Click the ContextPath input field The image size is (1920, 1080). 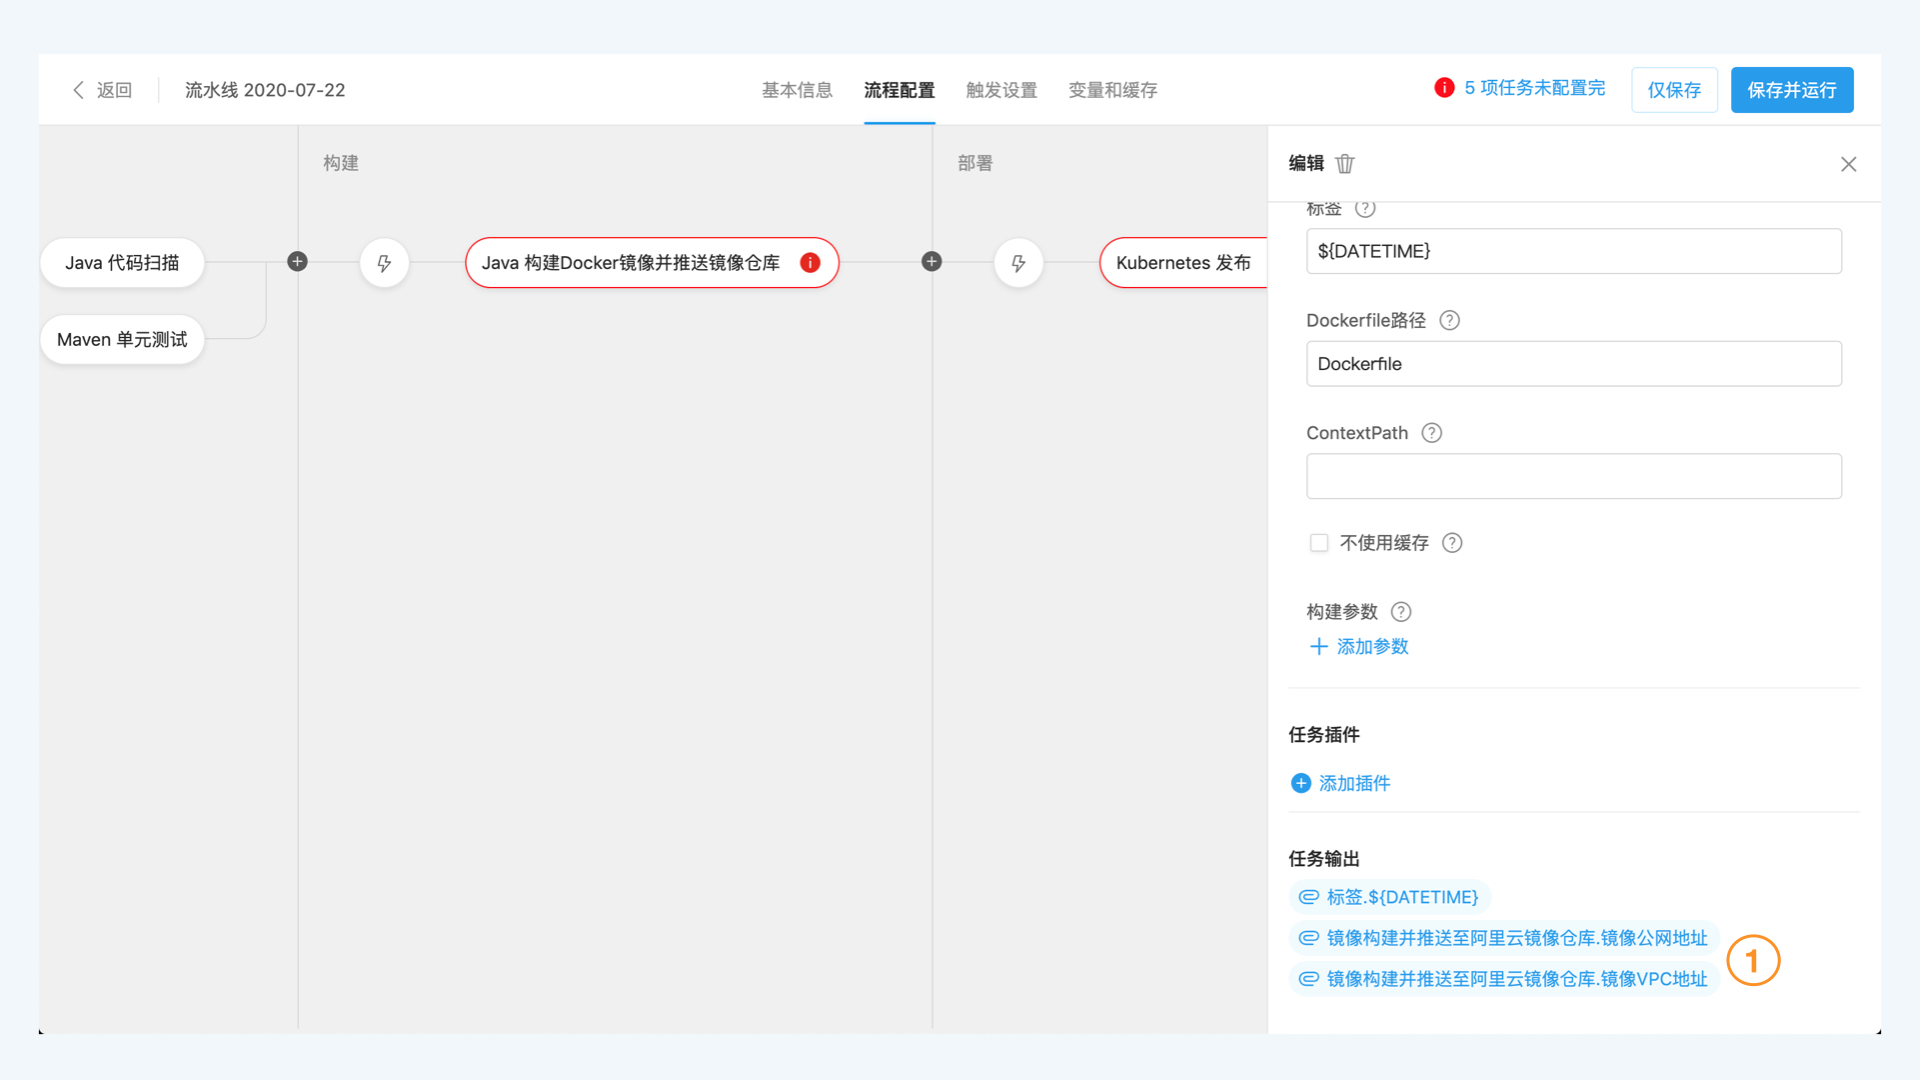[x=1573, y=476]
